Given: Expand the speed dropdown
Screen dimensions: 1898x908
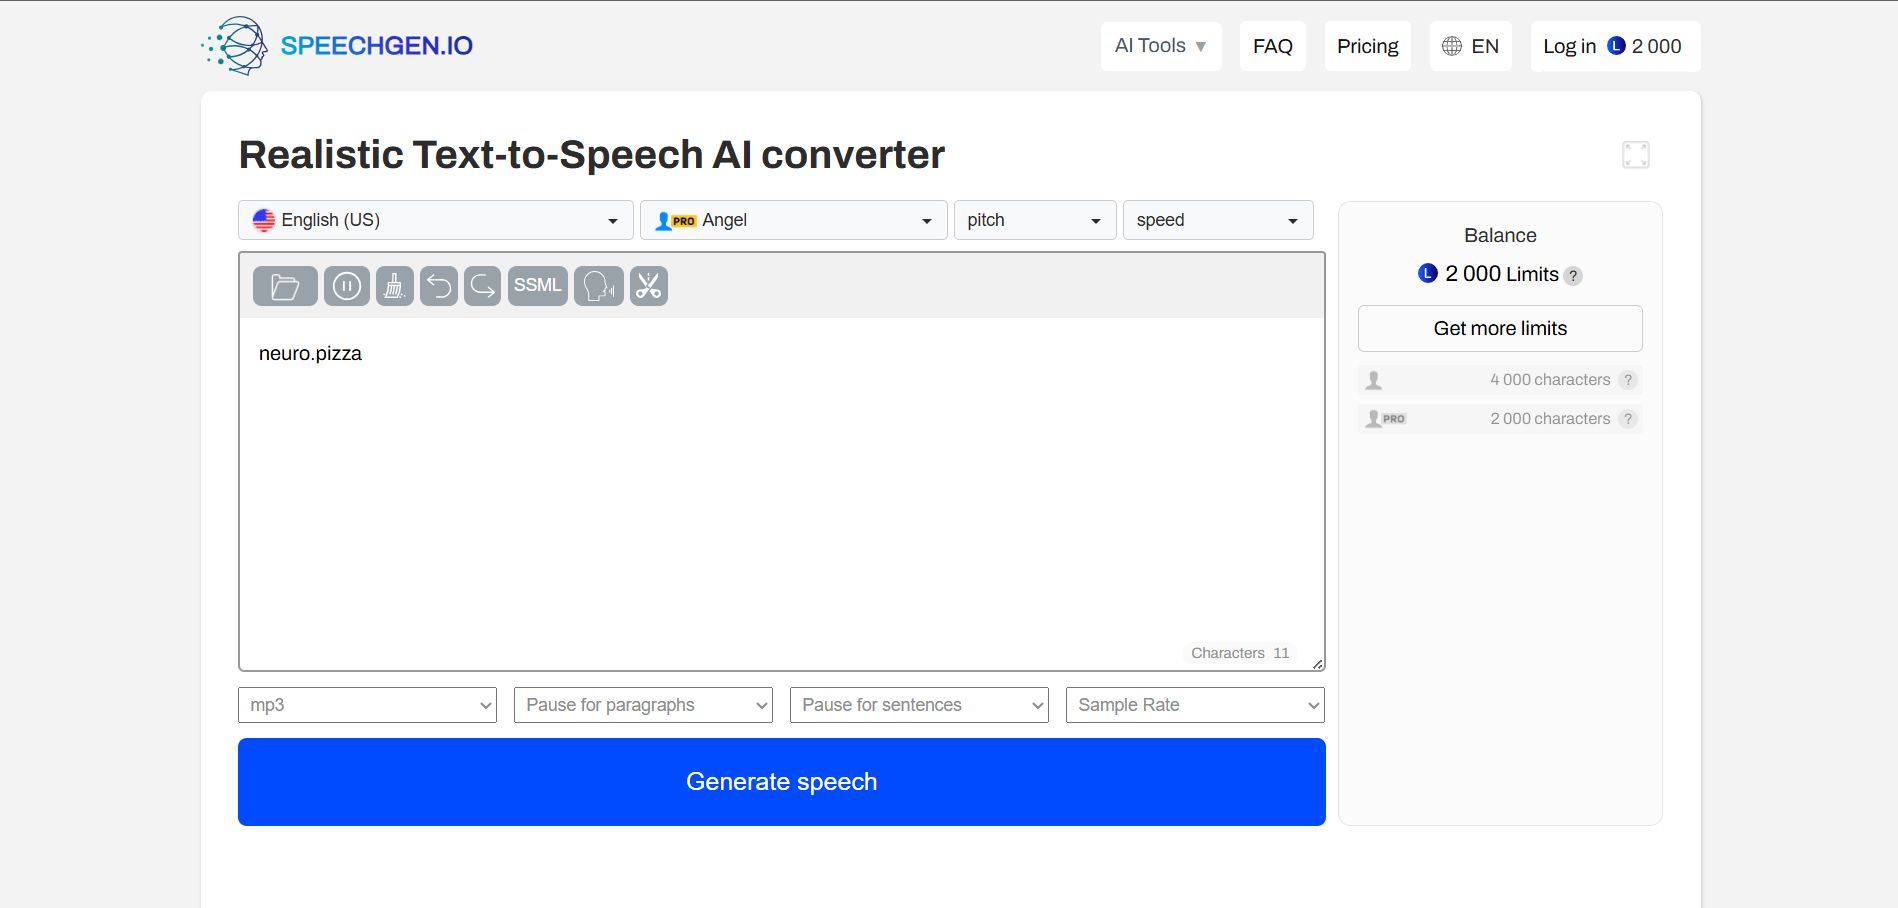Looking at the screenshot, I should click(x=1217, y=220).
